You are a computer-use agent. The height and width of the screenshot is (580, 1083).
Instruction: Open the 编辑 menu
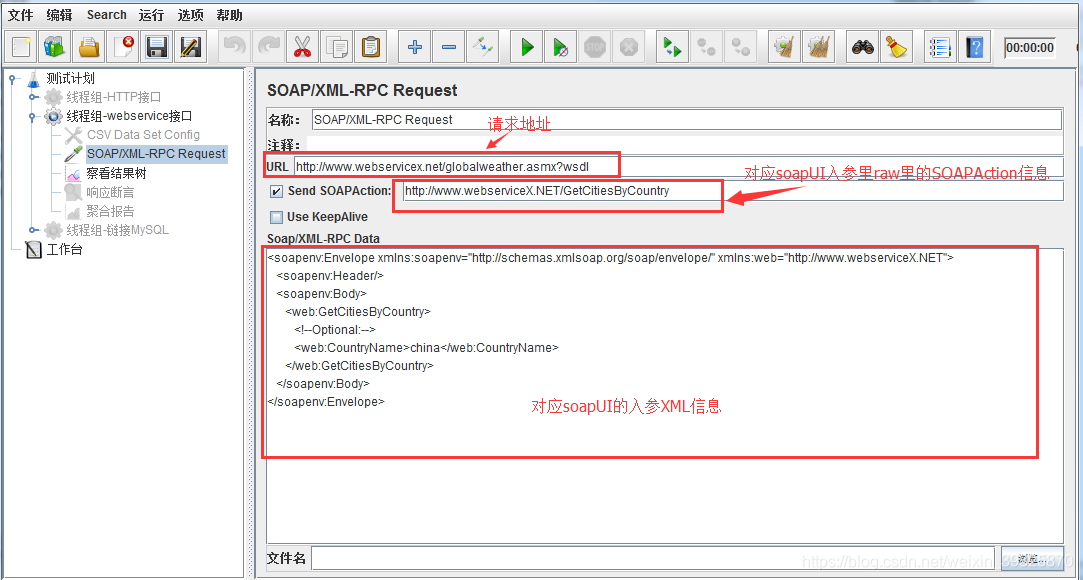coord(59,14)
